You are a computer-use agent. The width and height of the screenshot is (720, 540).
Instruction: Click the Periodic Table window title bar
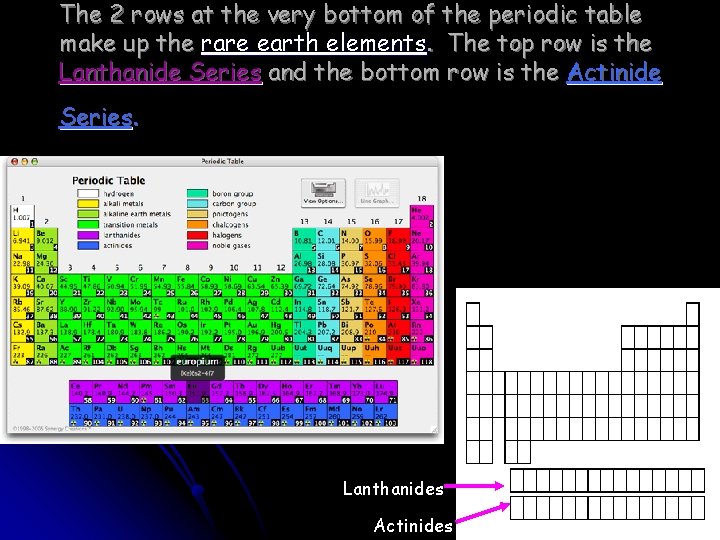[222, 161]
